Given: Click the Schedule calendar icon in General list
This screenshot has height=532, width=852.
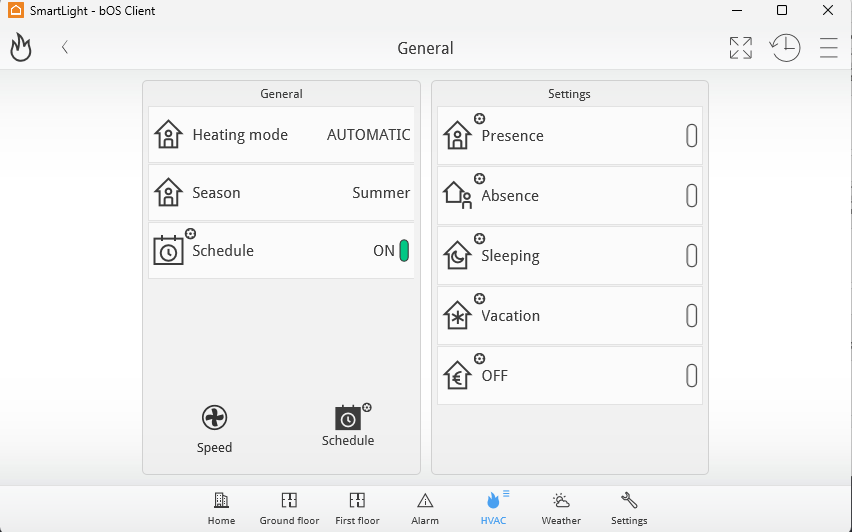Looking at the screenshot, I should [168, 251].
